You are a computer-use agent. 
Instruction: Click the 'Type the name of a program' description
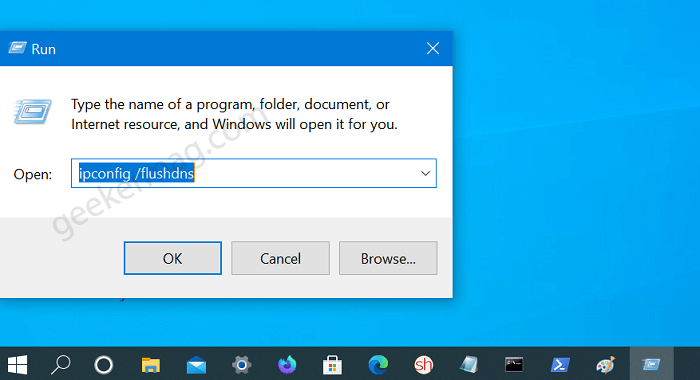point(234,114)
